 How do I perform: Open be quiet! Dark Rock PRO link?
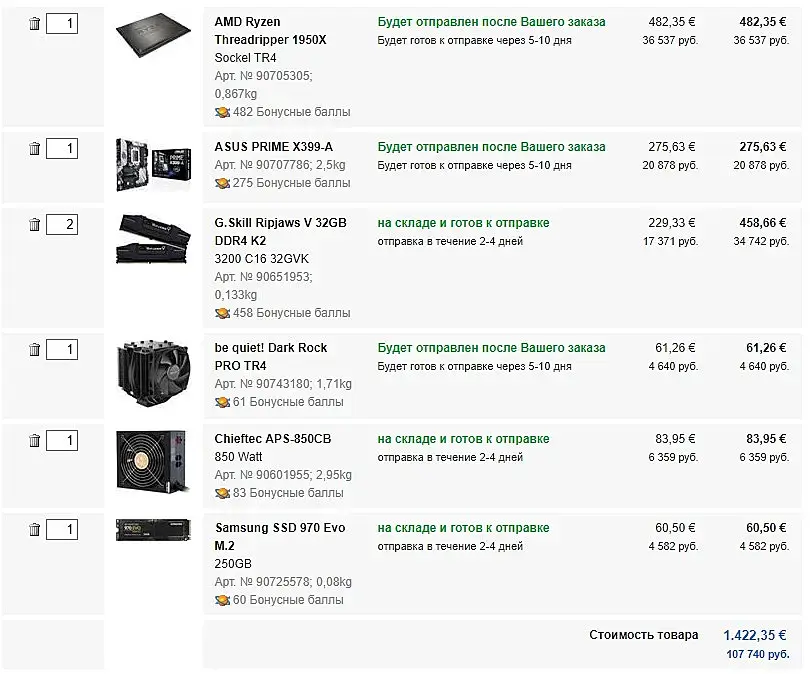[x=270, y=357]
